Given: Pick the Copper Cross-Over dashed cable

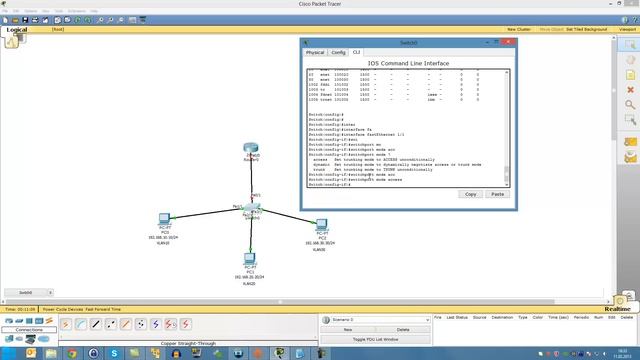Looking at the screenshot, I should pyautogui.click(x=111, y=324).
